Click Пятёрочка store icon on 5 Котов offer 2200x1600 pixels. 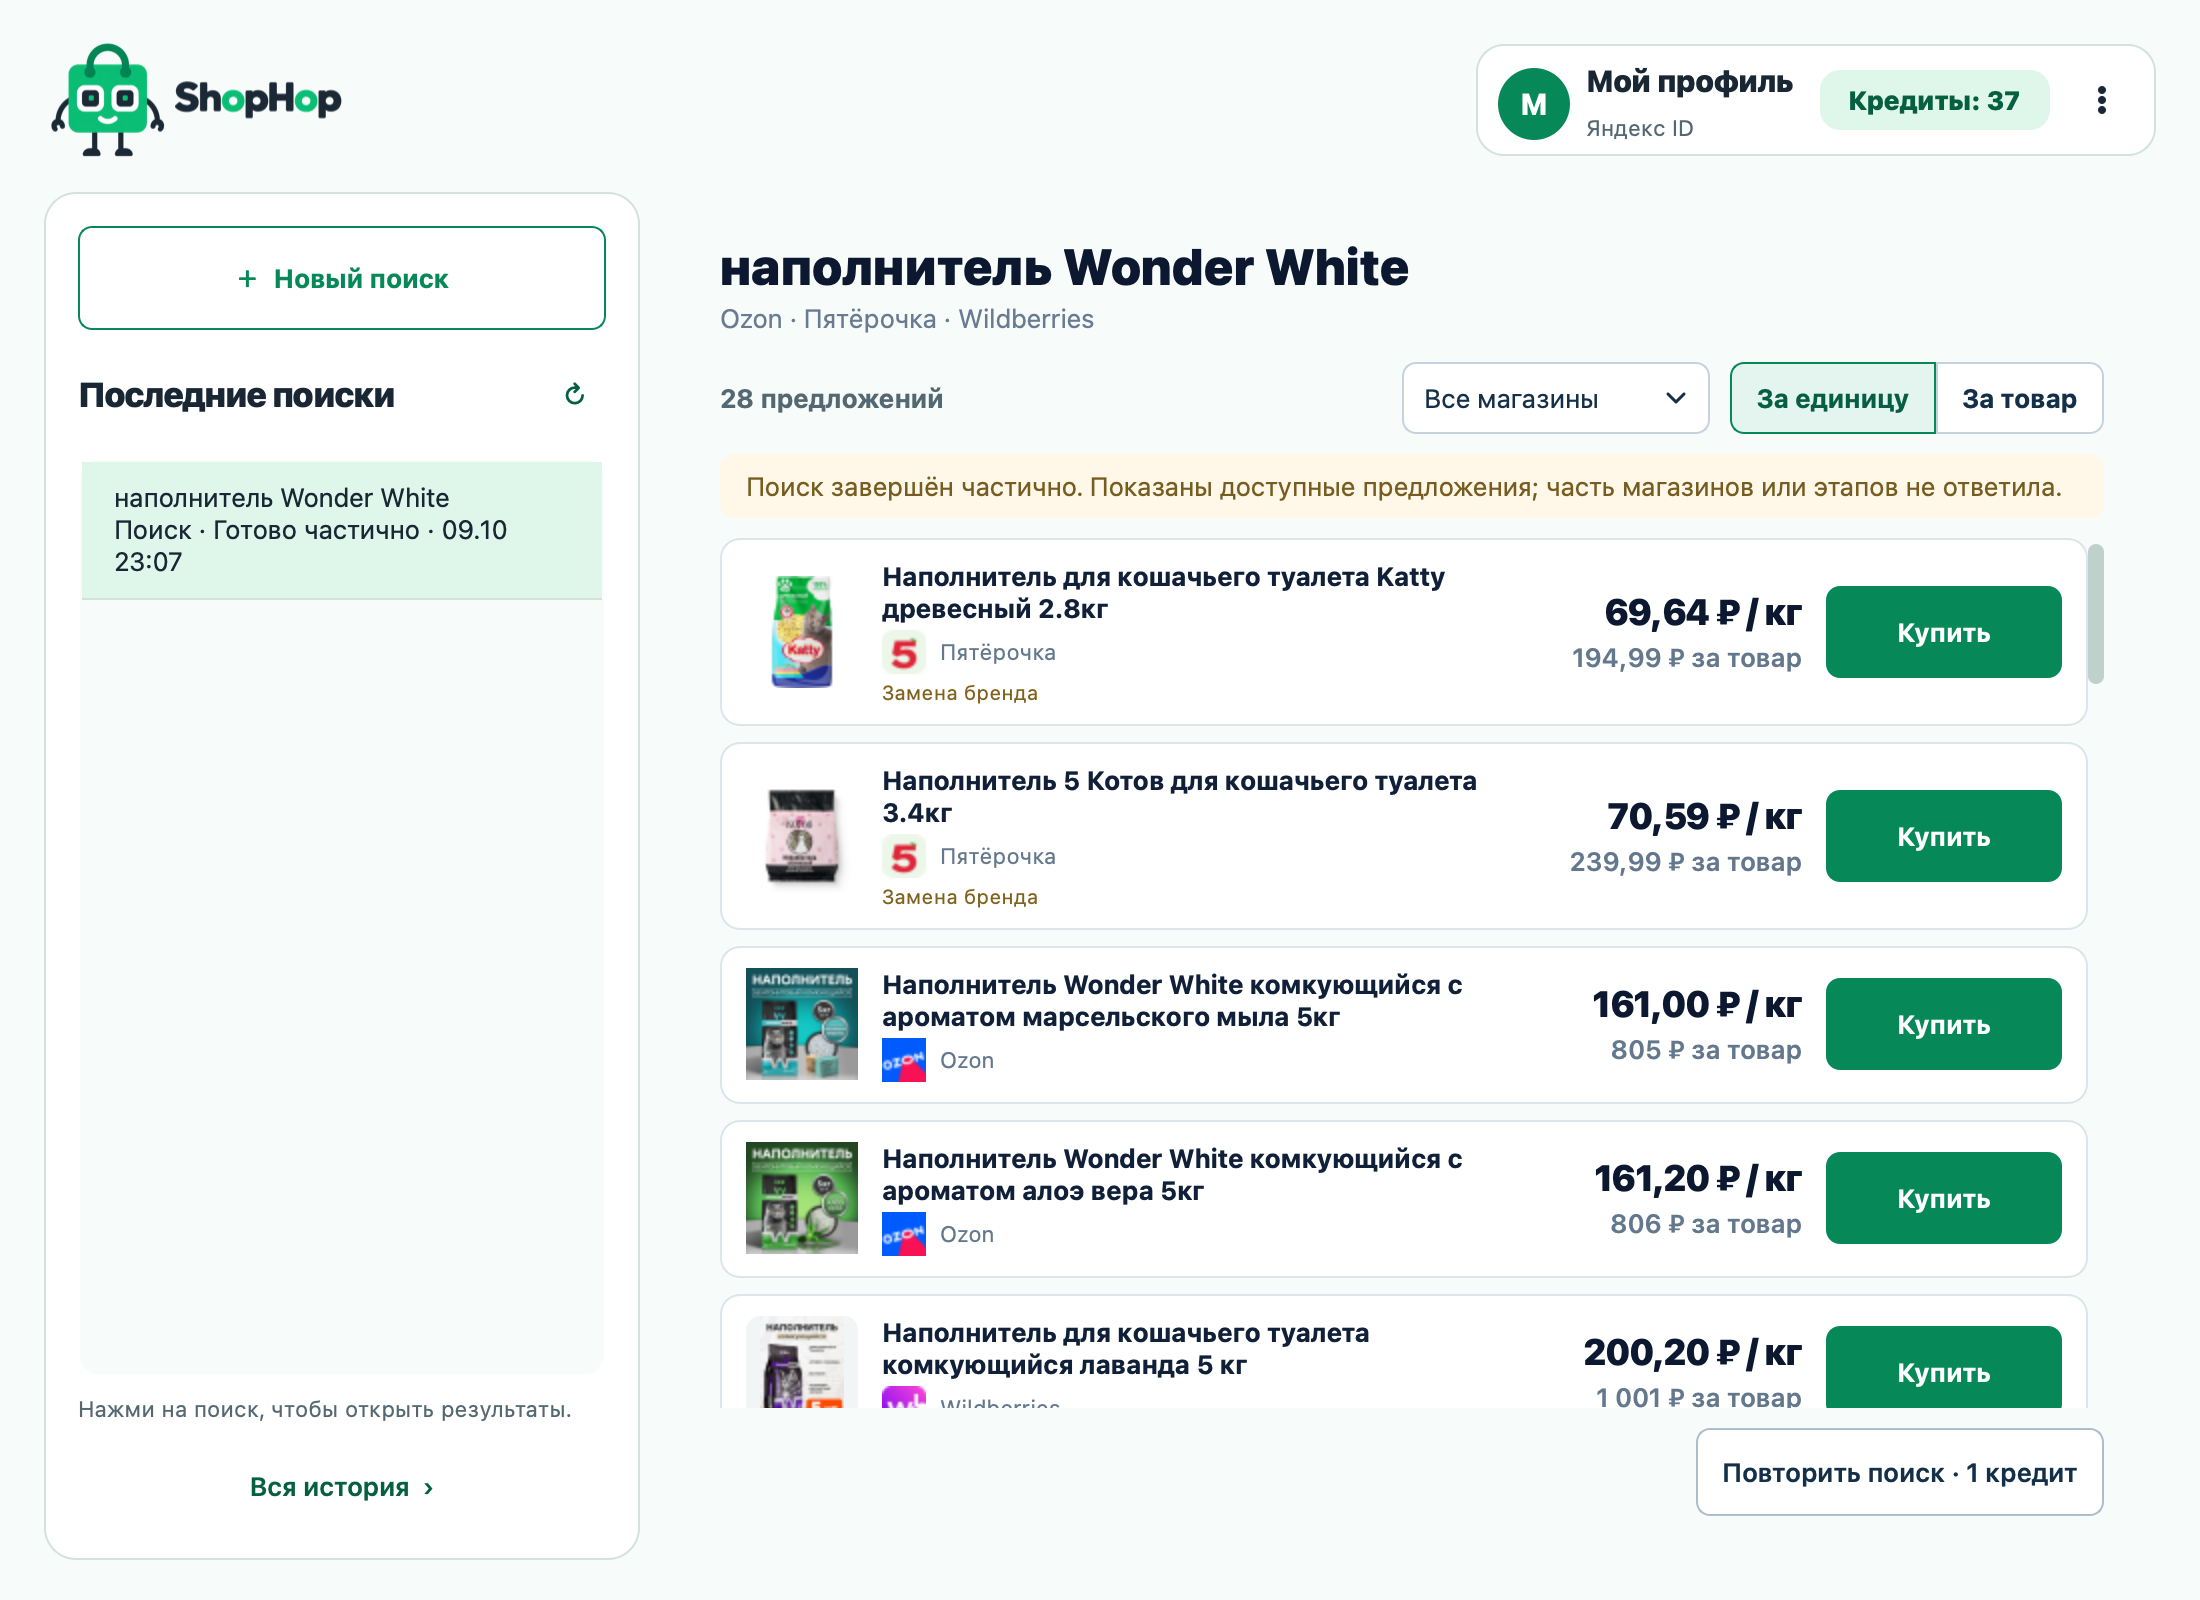coord(903,857)
